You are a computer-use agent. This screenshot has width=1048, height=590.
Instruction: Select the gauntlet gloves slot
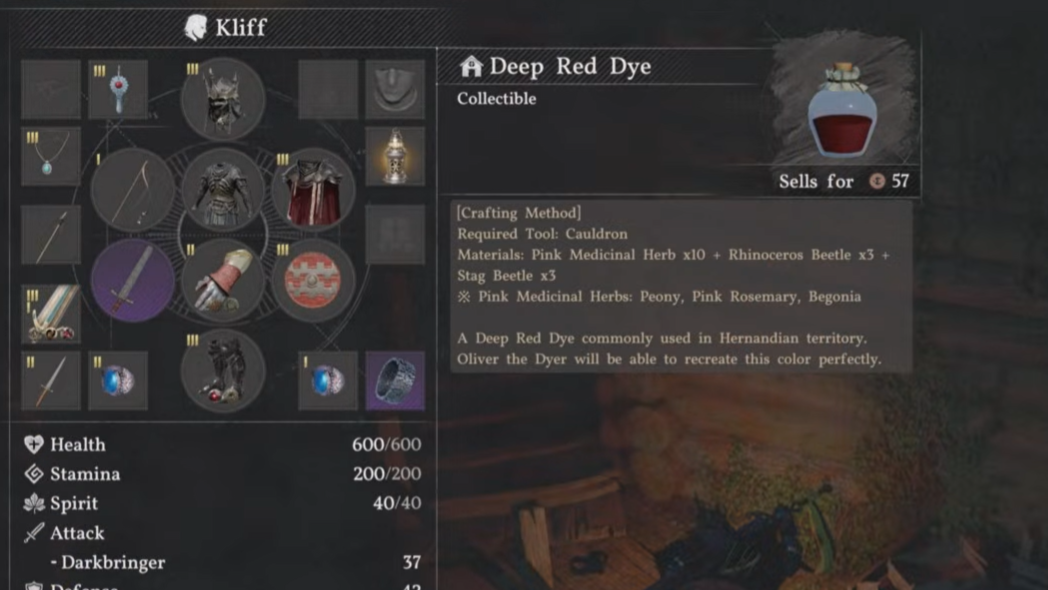223,281
